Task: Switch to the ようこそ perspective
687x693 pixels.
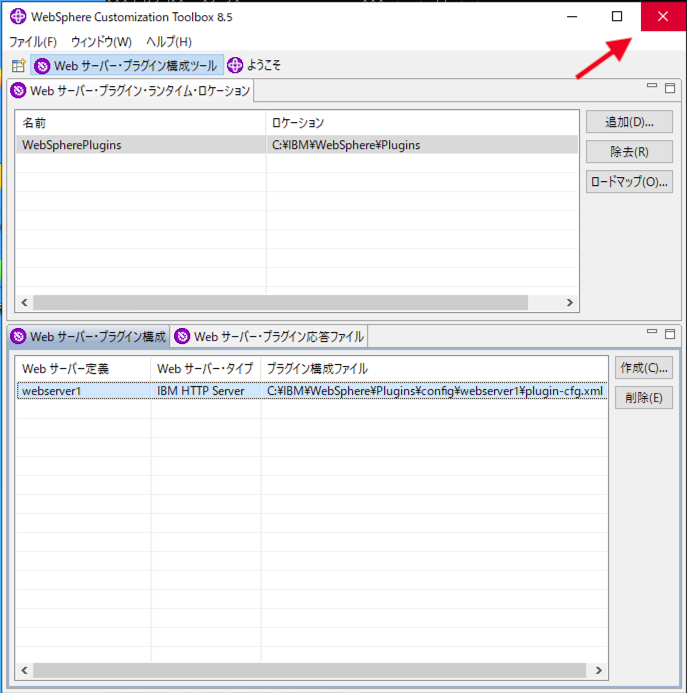Action: pyautogui.click(x=254, y=65)
